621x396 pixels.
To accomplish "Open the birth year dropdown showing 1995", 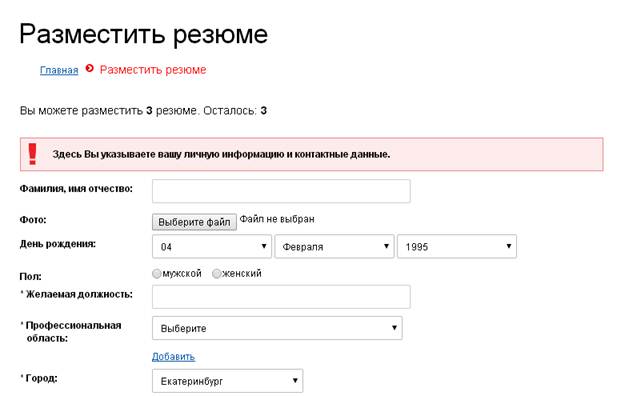I will tap(457, 246).
